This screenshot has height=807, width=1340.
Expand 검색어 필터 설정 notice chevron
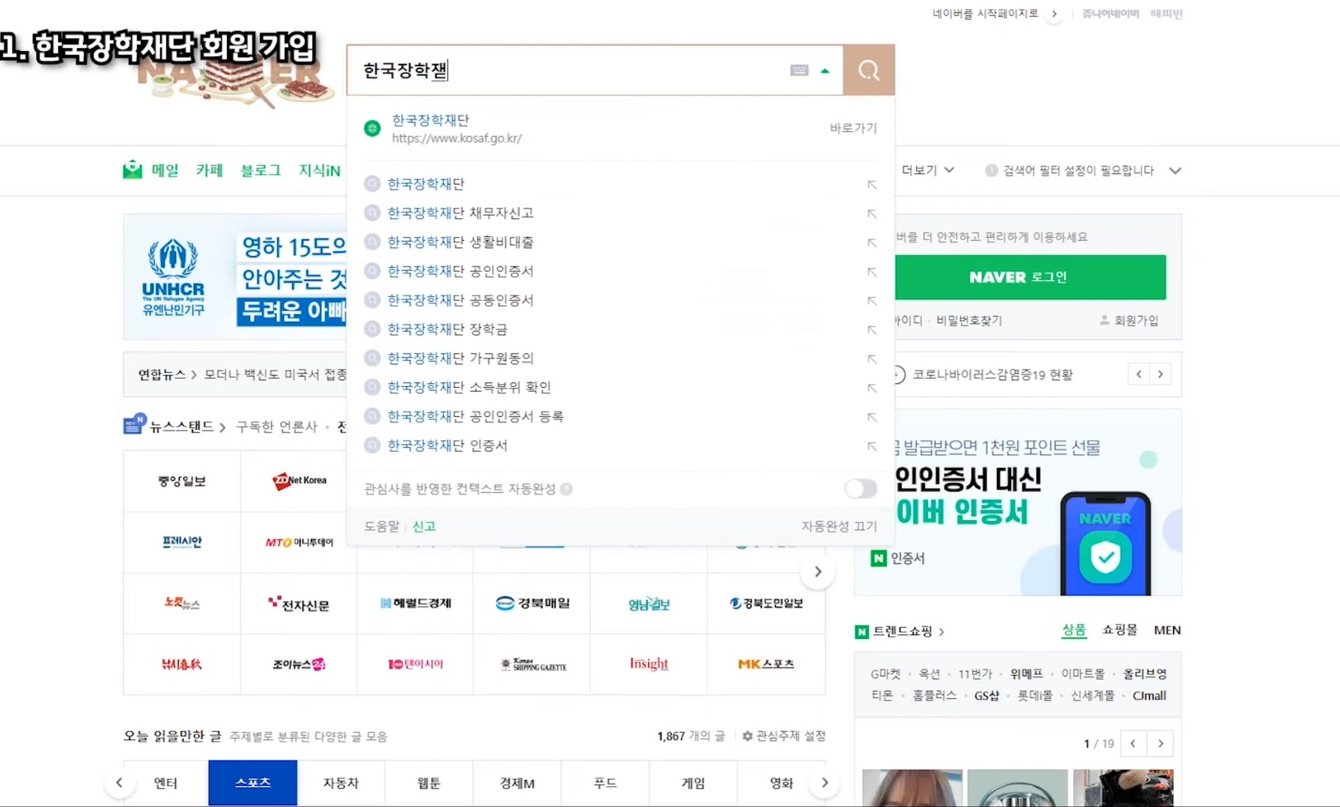tap(1175, 171)
